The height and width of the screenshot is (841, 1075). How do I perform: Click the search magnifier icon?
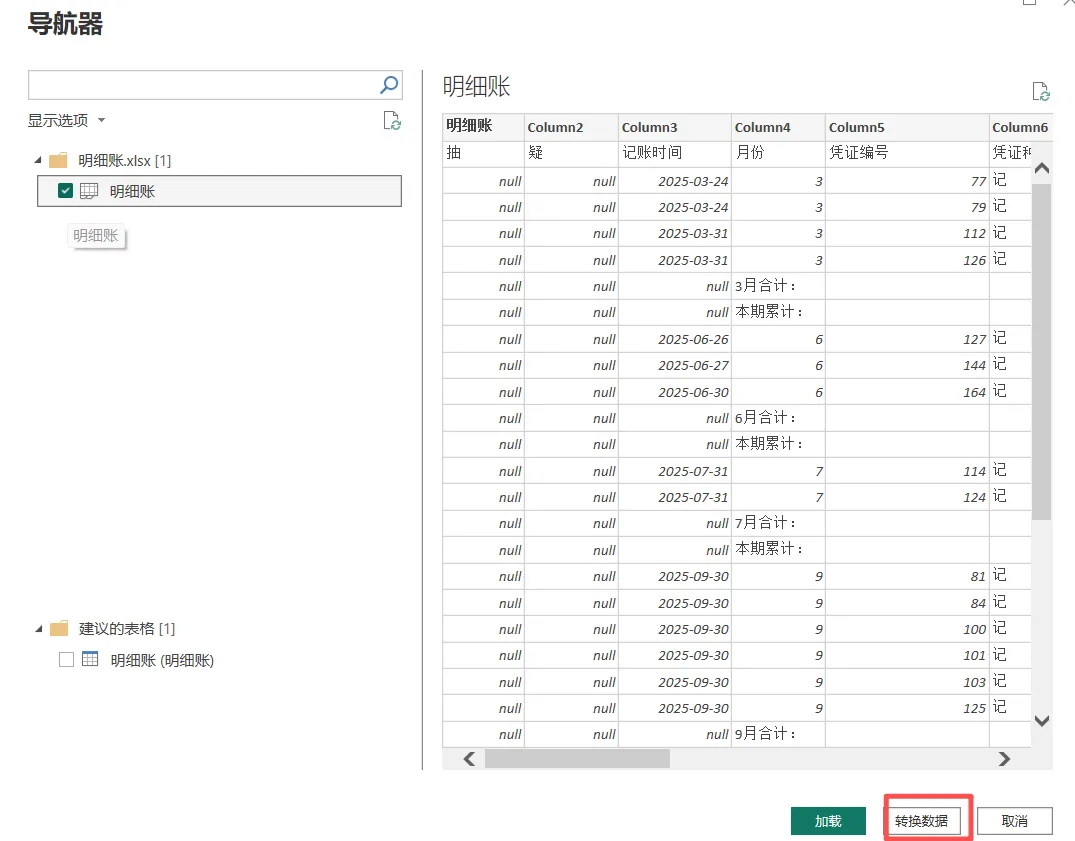[x=389, y=85]
